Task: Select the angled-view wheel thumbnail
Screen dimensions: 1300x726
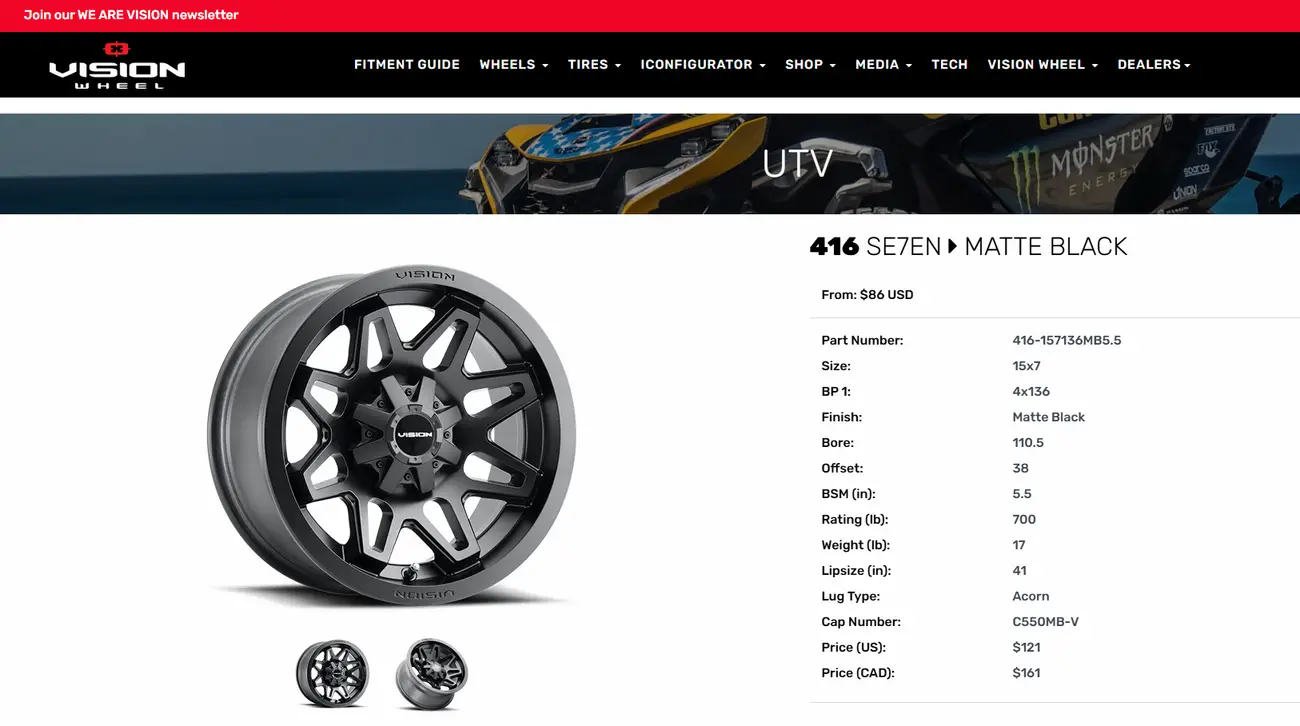Action: 432,675
